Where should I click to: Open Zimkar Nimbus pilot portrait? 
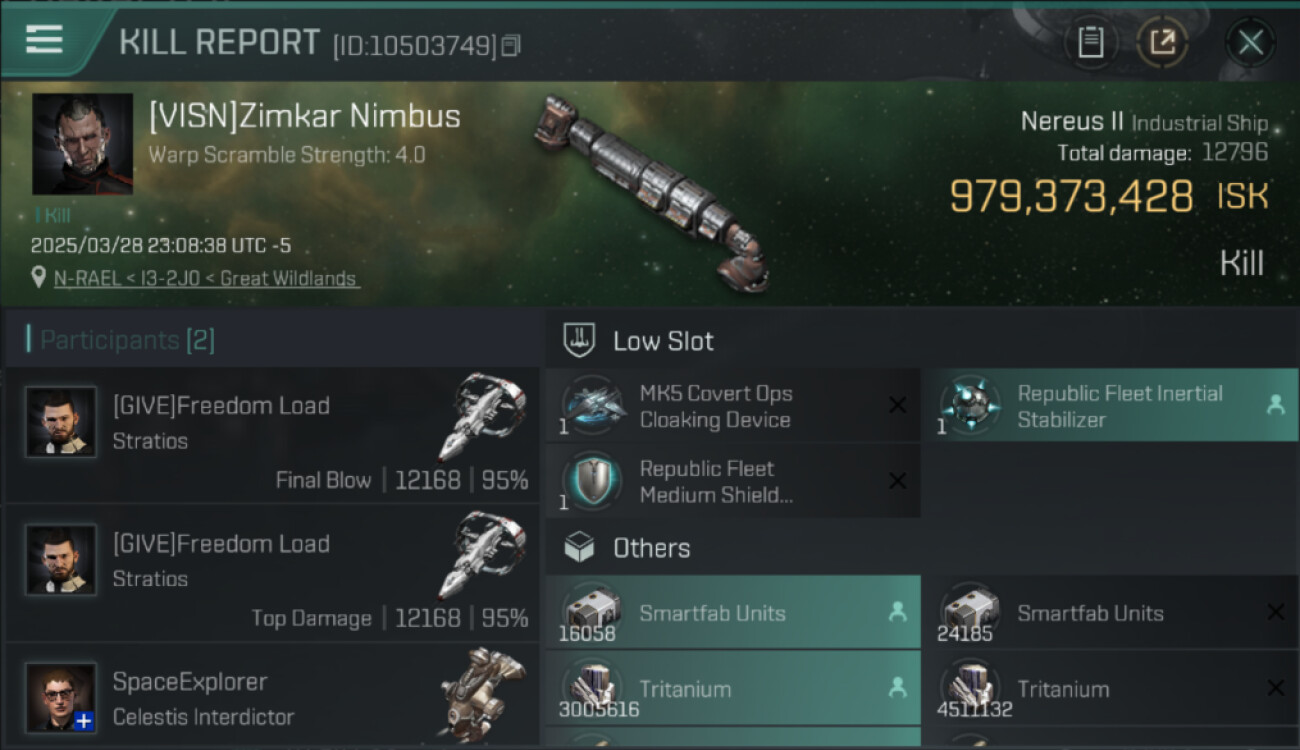pos(82,144)
